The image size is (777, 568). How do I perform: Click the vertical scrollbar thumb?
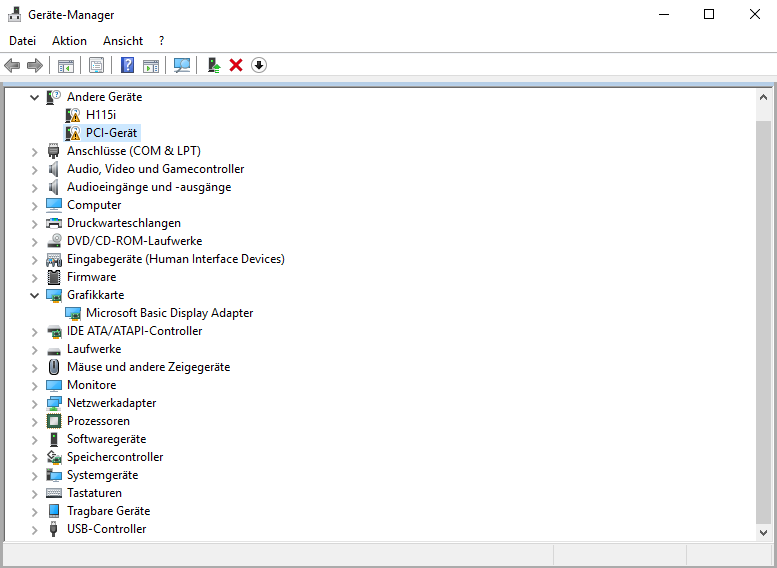764,322
